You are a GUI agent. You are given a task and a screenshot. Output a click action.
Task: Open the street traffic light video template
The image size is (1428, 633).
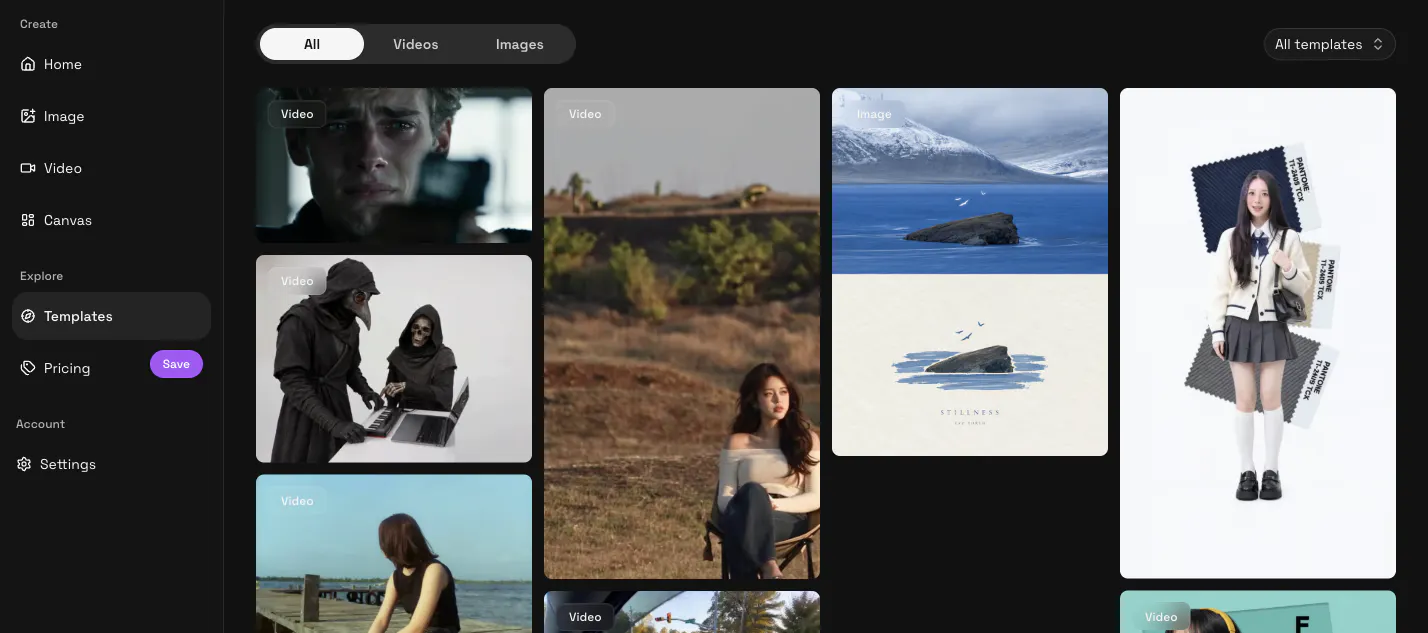[x=682, y=612]
